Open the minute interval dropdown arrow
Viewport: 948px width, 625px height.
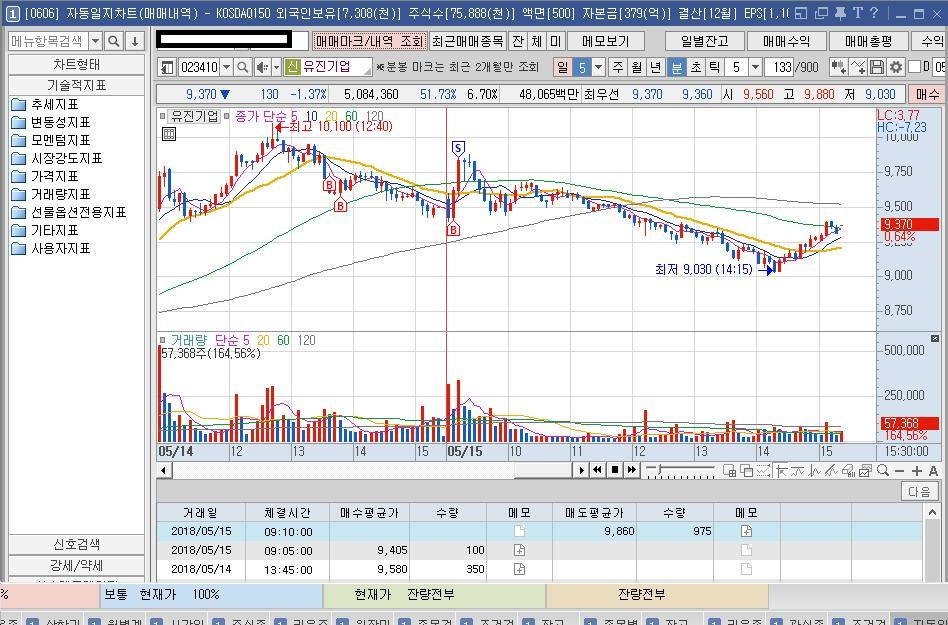pos(755,67)
